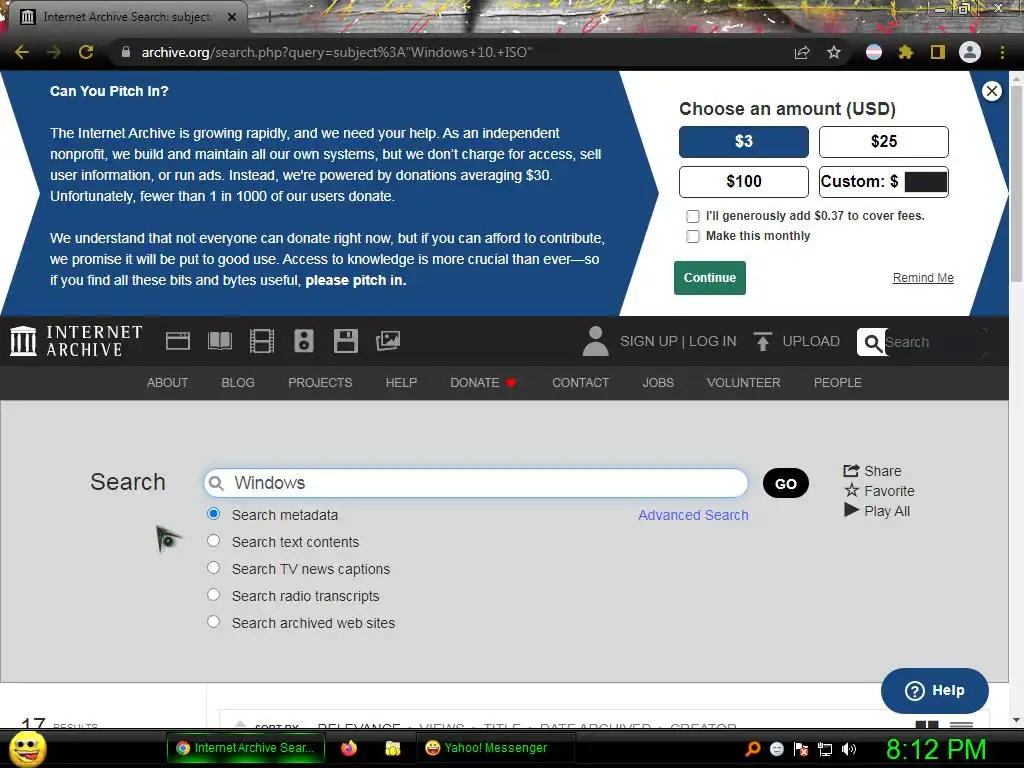The image size is (1024, 768).
Task: Click the tray search magnifier icon
Action: (x=752, y=749)
